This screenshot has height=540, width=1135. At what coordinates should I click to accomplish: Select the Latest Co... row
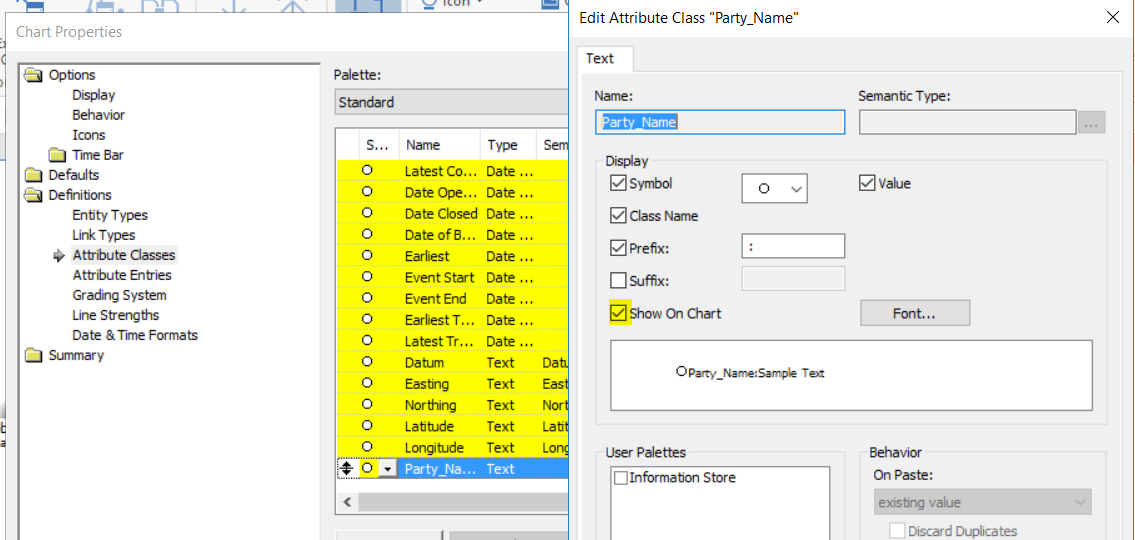(x=452, y=172)
